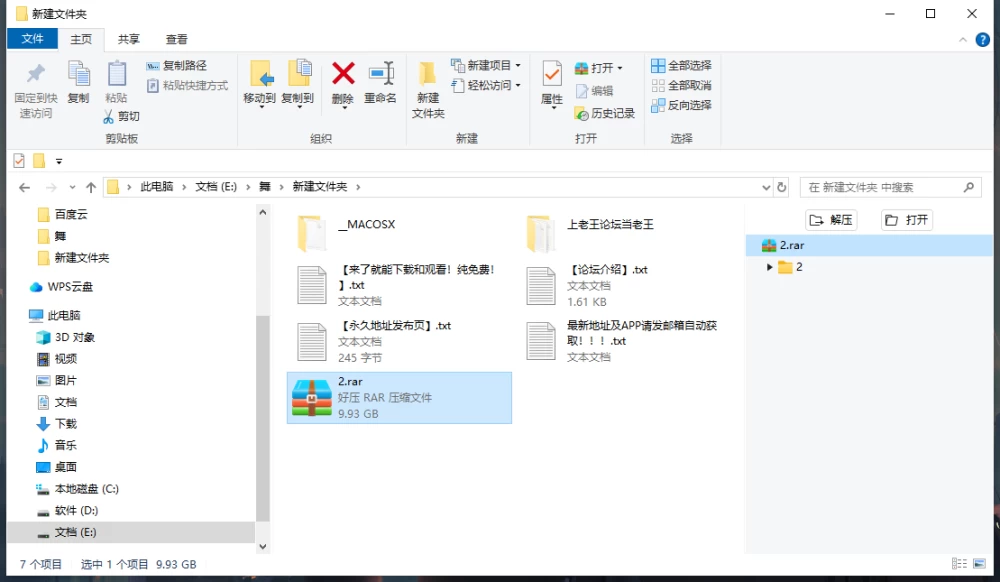Click the Cut (剪切) scissors icon
The height and width of the screenshot is (582, 1000).
[108, 116]
